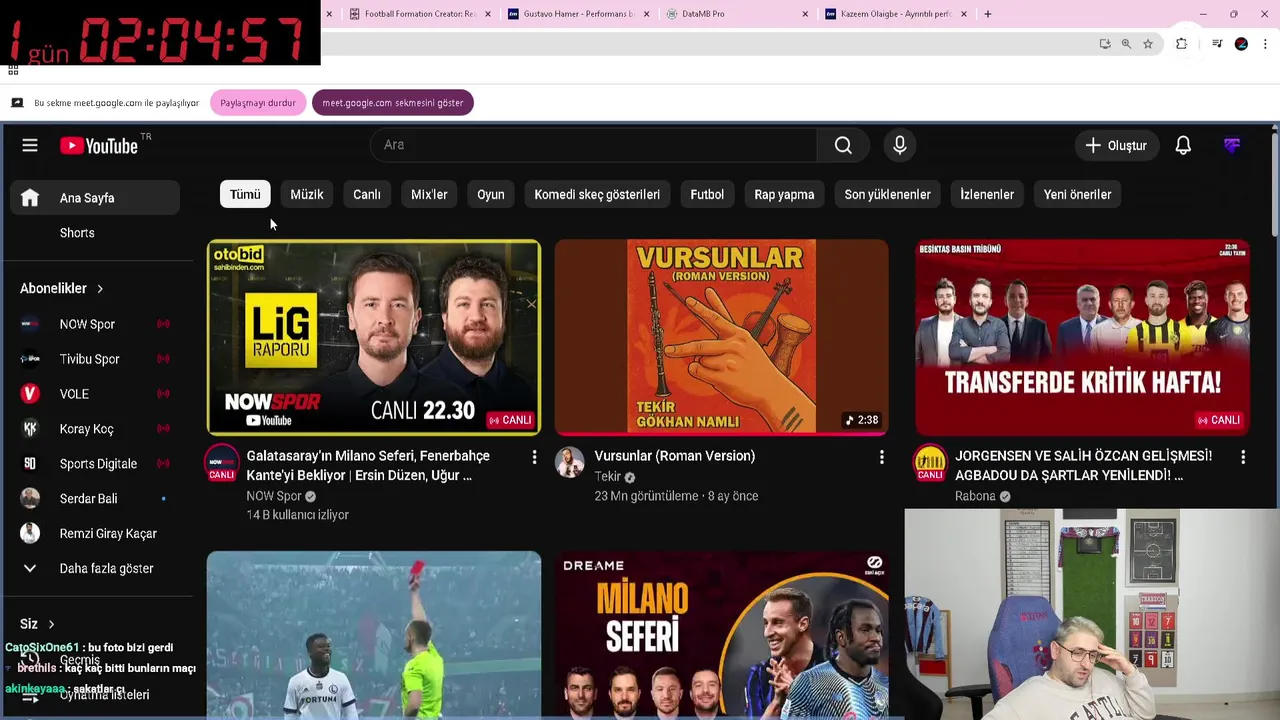The width and height of the screenshot is (1280, 720).
Task: Switch to Football Formation Creator tab
Action: coord(420,14)
